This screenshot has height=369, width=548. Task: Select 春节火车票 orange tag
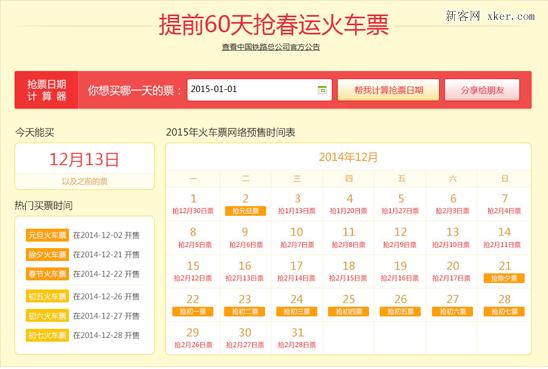click(47, 274)
